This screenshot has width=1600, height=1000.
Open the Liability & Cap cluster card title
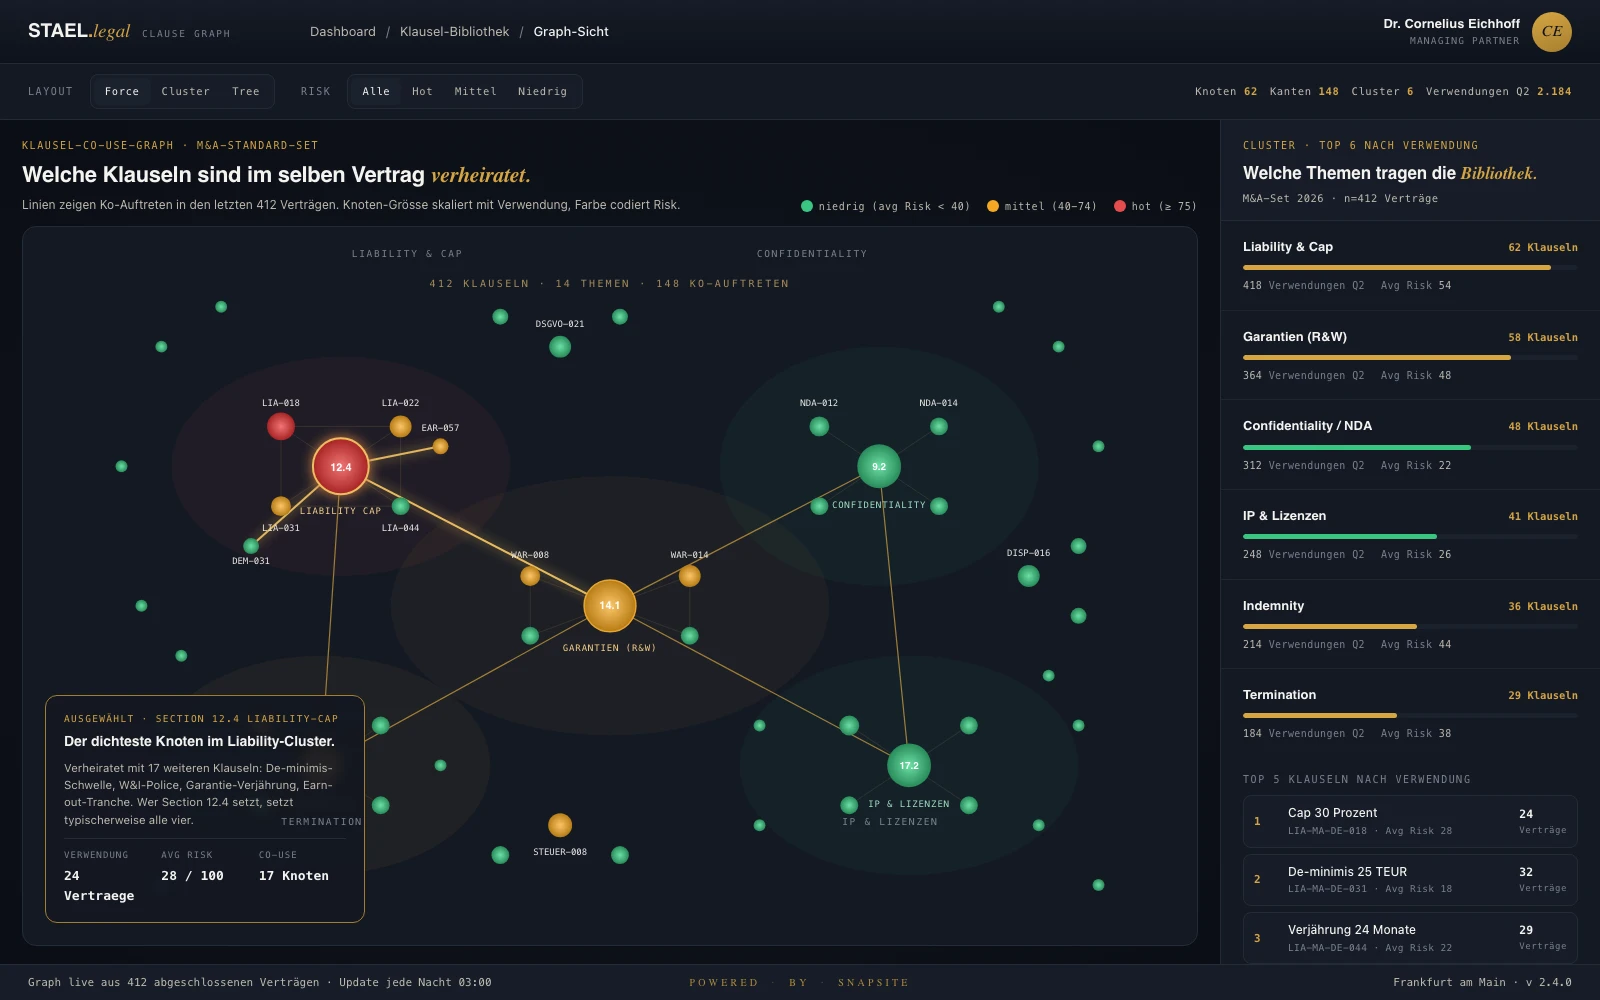coord(1288,247)
